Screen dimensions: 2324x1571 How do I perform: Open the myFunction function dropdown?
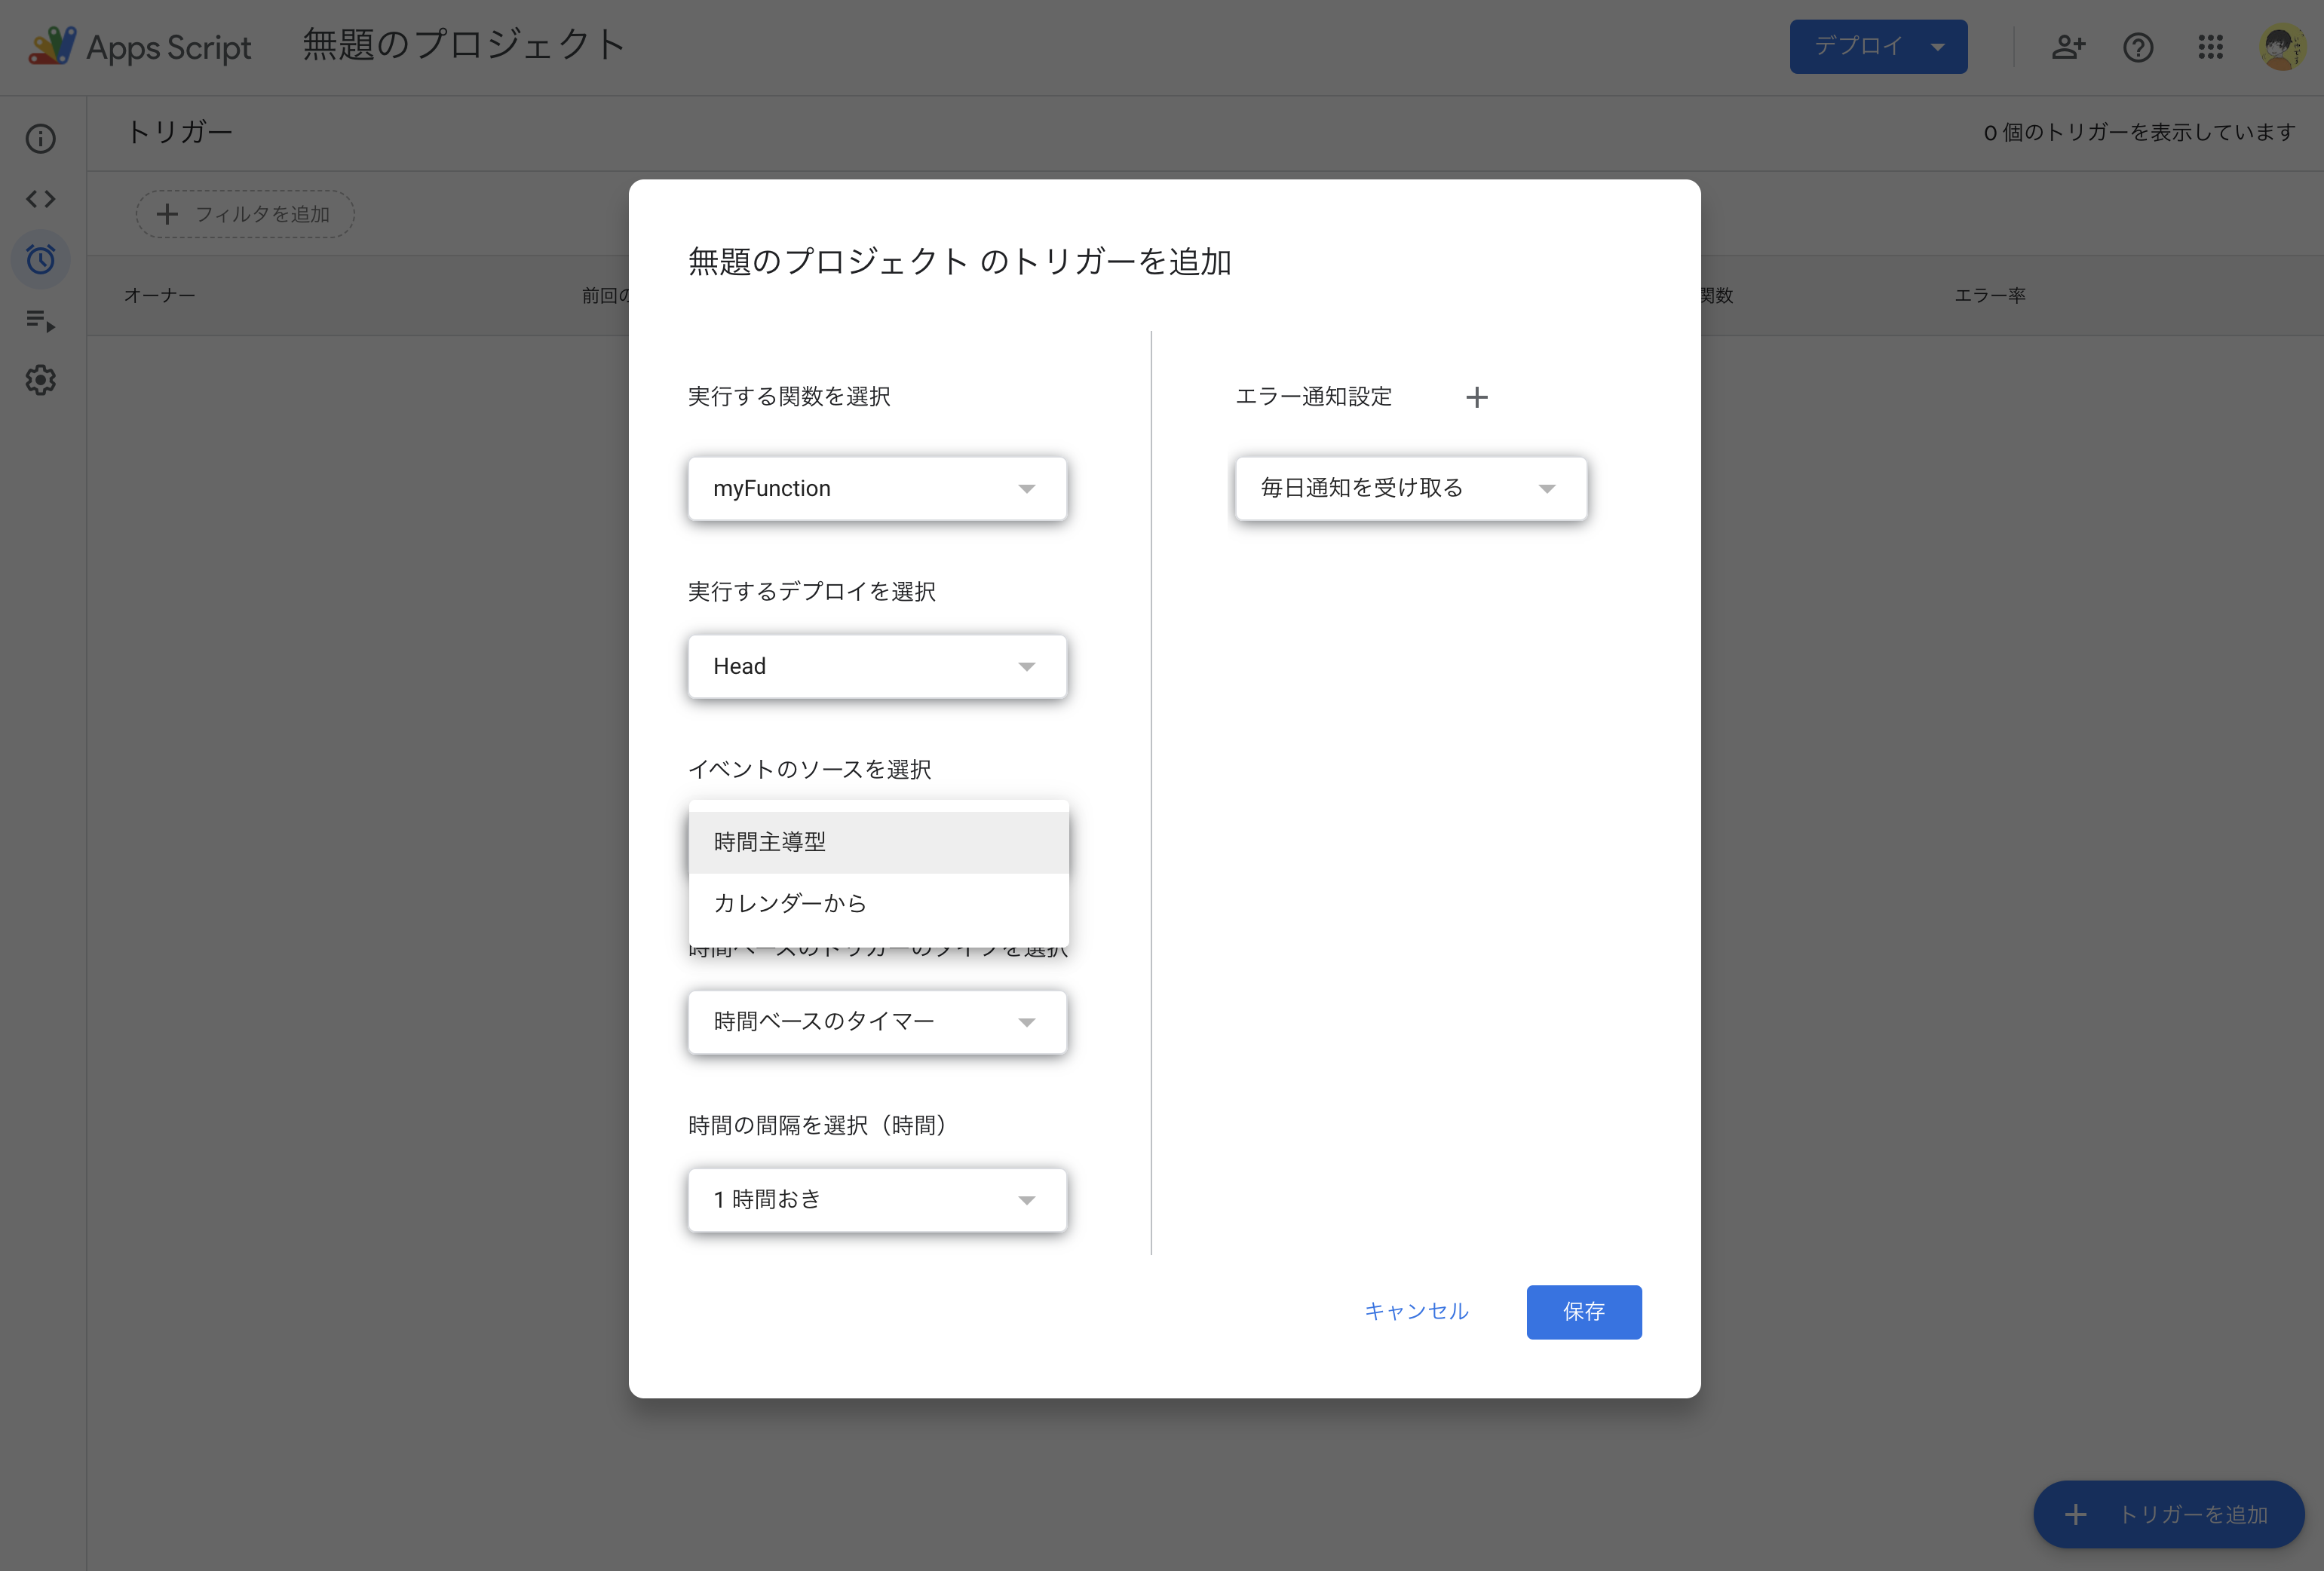tap(877, 489)
